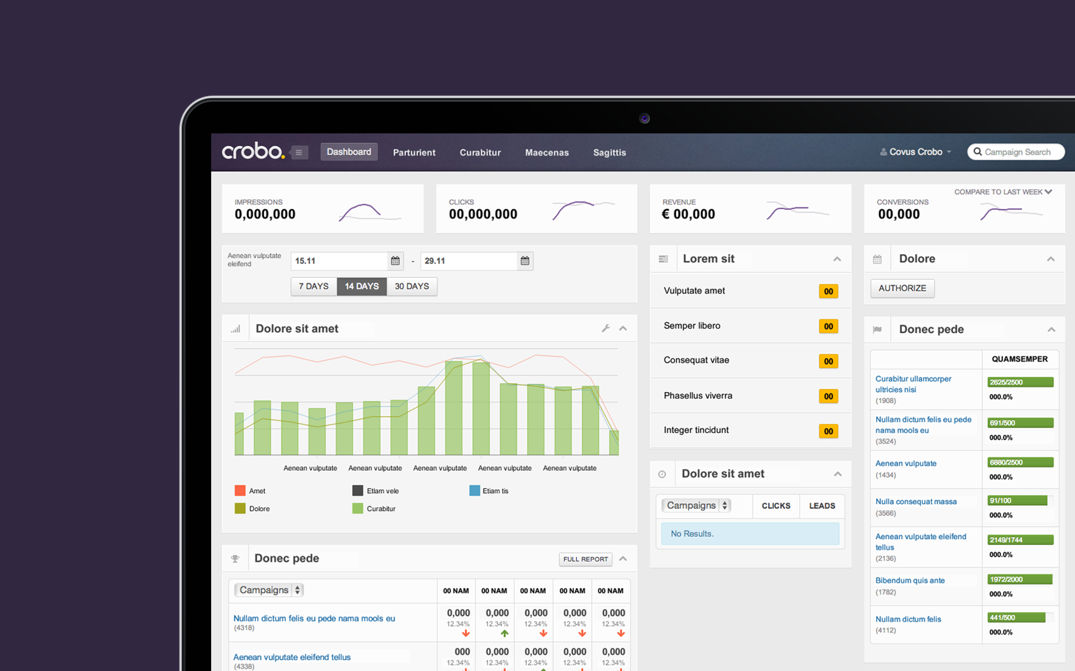
Task: Click the crobo logo
Action: [x=252, y=151]
